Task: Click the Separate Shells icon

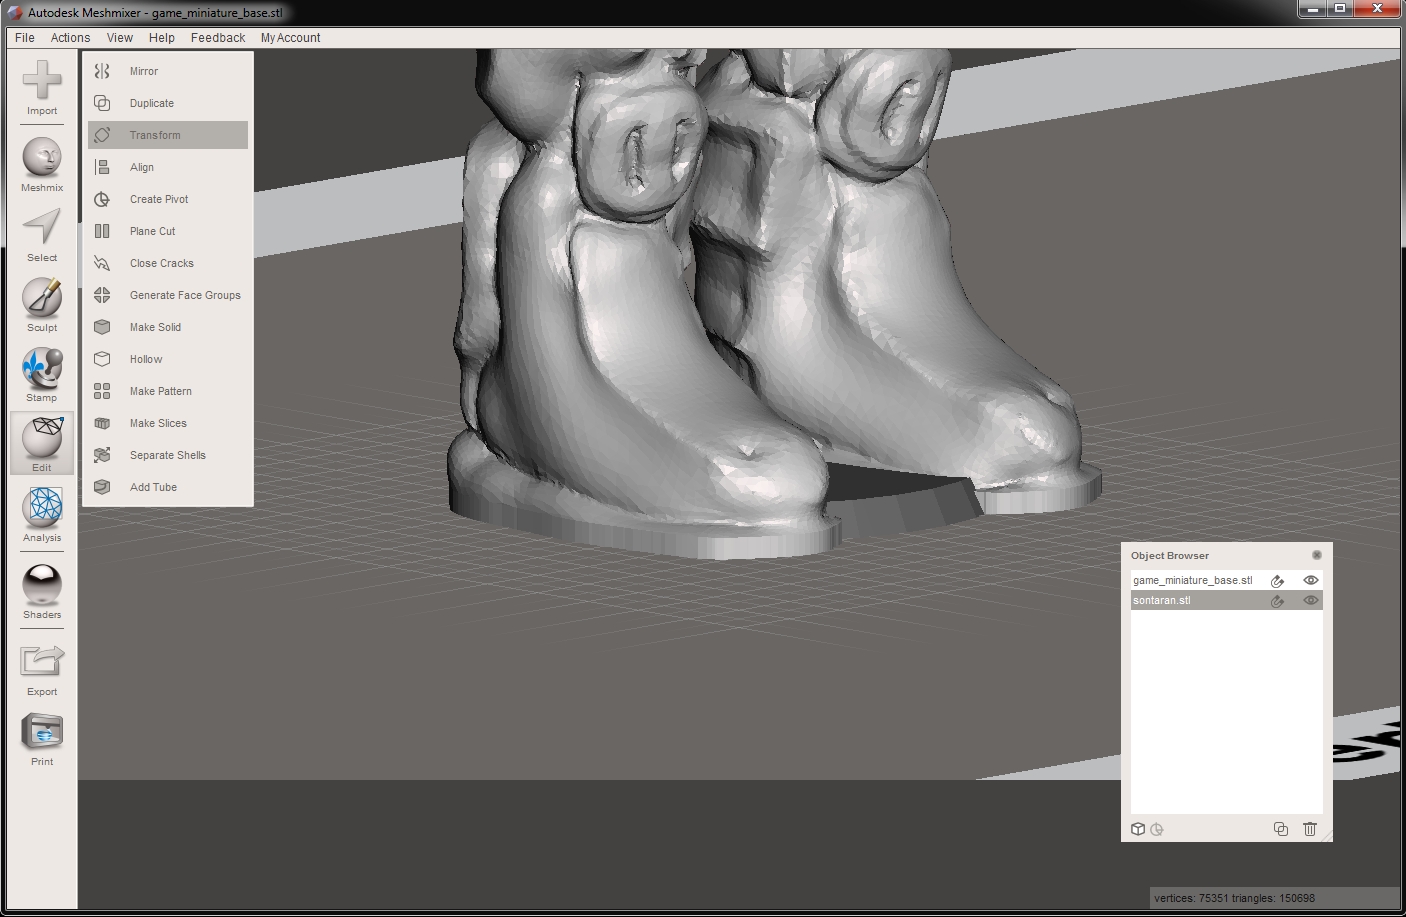Action: (x=102, y=455)
